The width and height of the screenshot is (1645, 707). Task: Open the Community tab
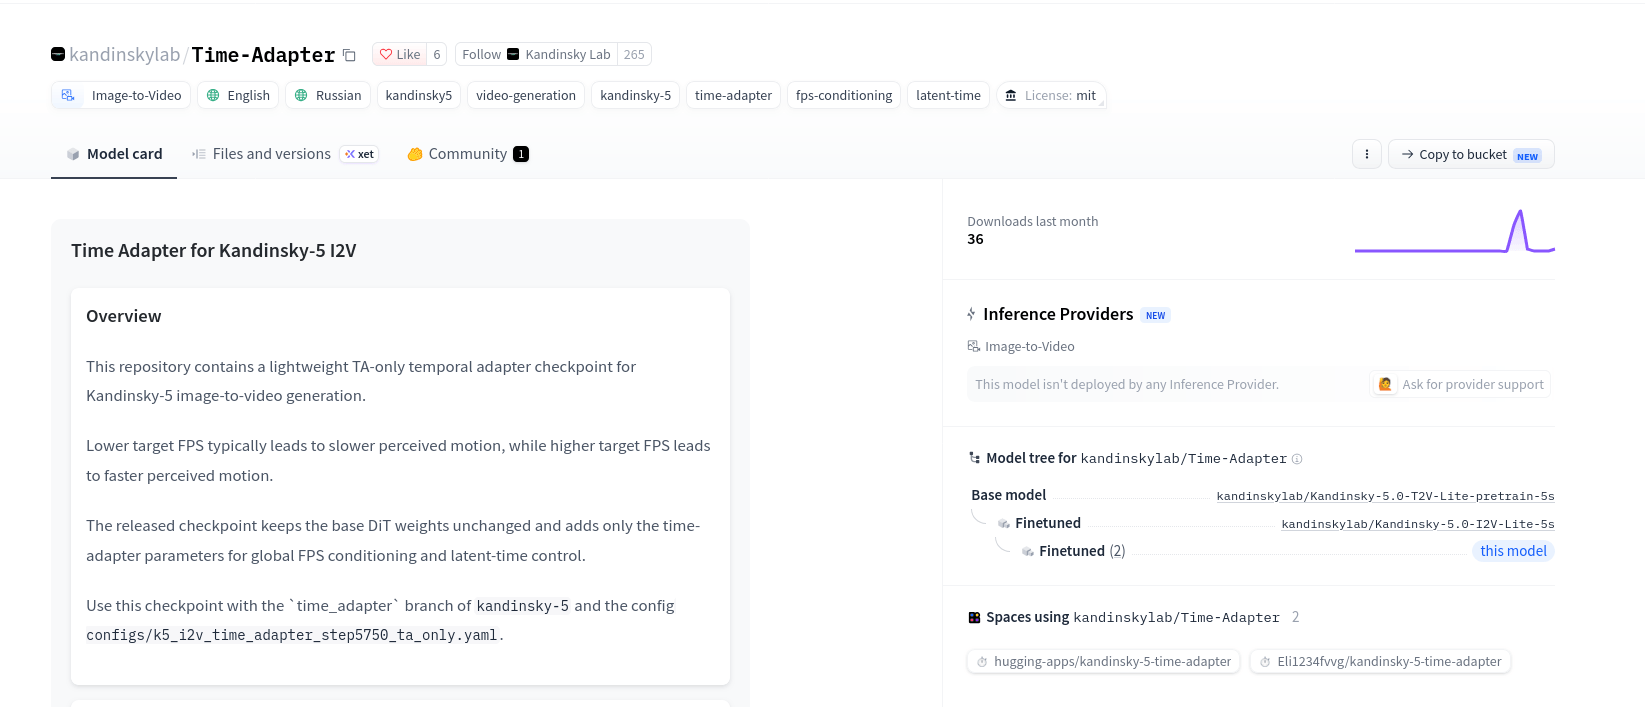click(468, 154)
